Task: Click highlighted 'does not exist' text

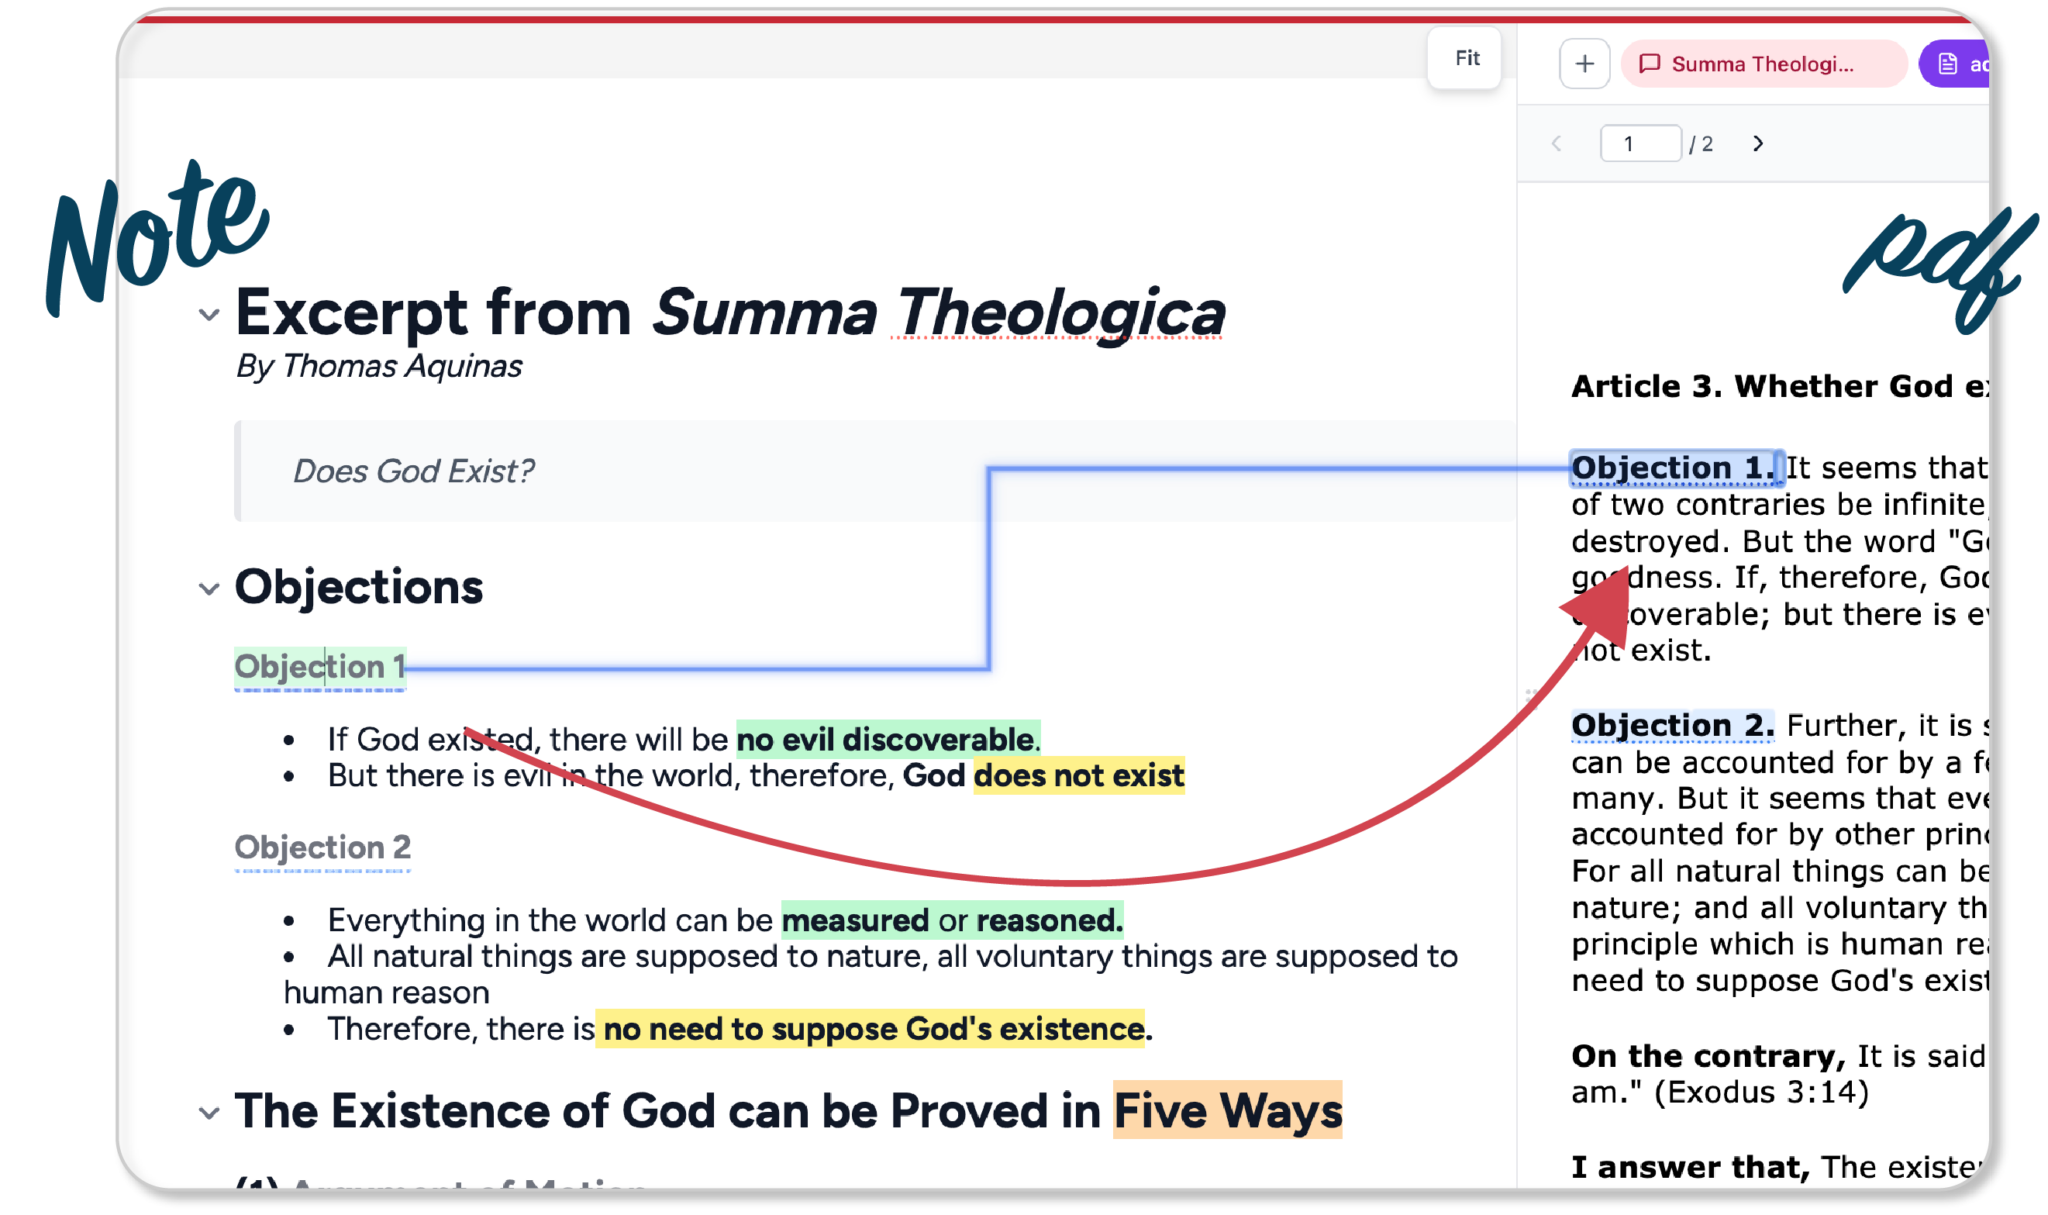Action: tap(1079, 776)
